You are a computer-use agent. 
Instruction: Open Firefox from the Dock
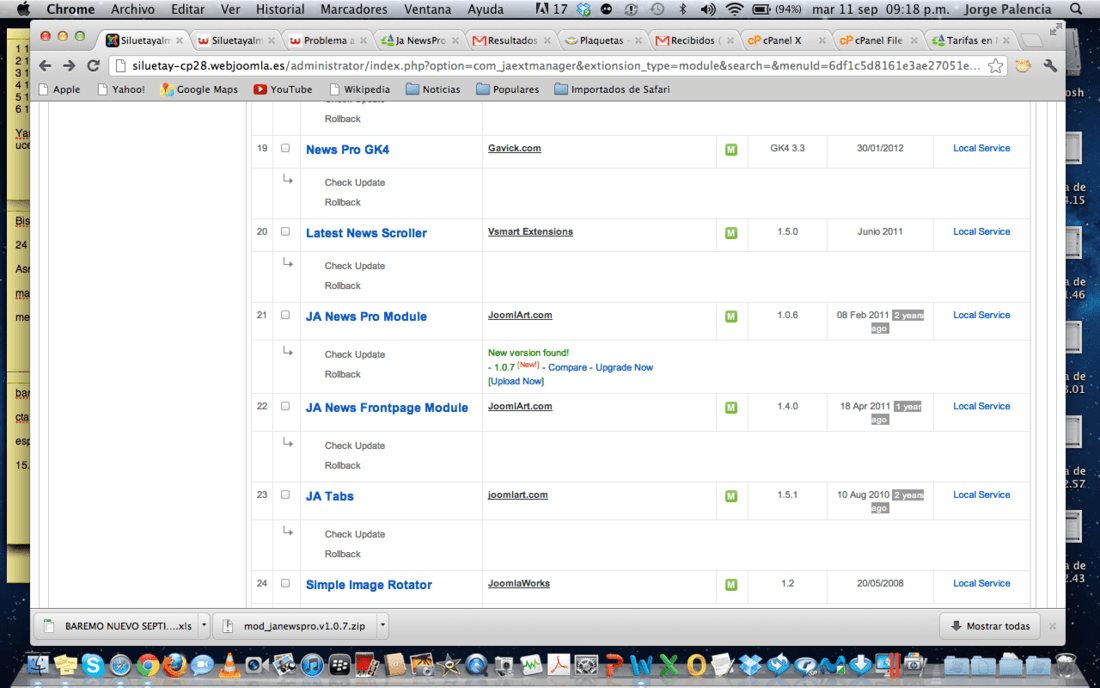tap(175, 665)
